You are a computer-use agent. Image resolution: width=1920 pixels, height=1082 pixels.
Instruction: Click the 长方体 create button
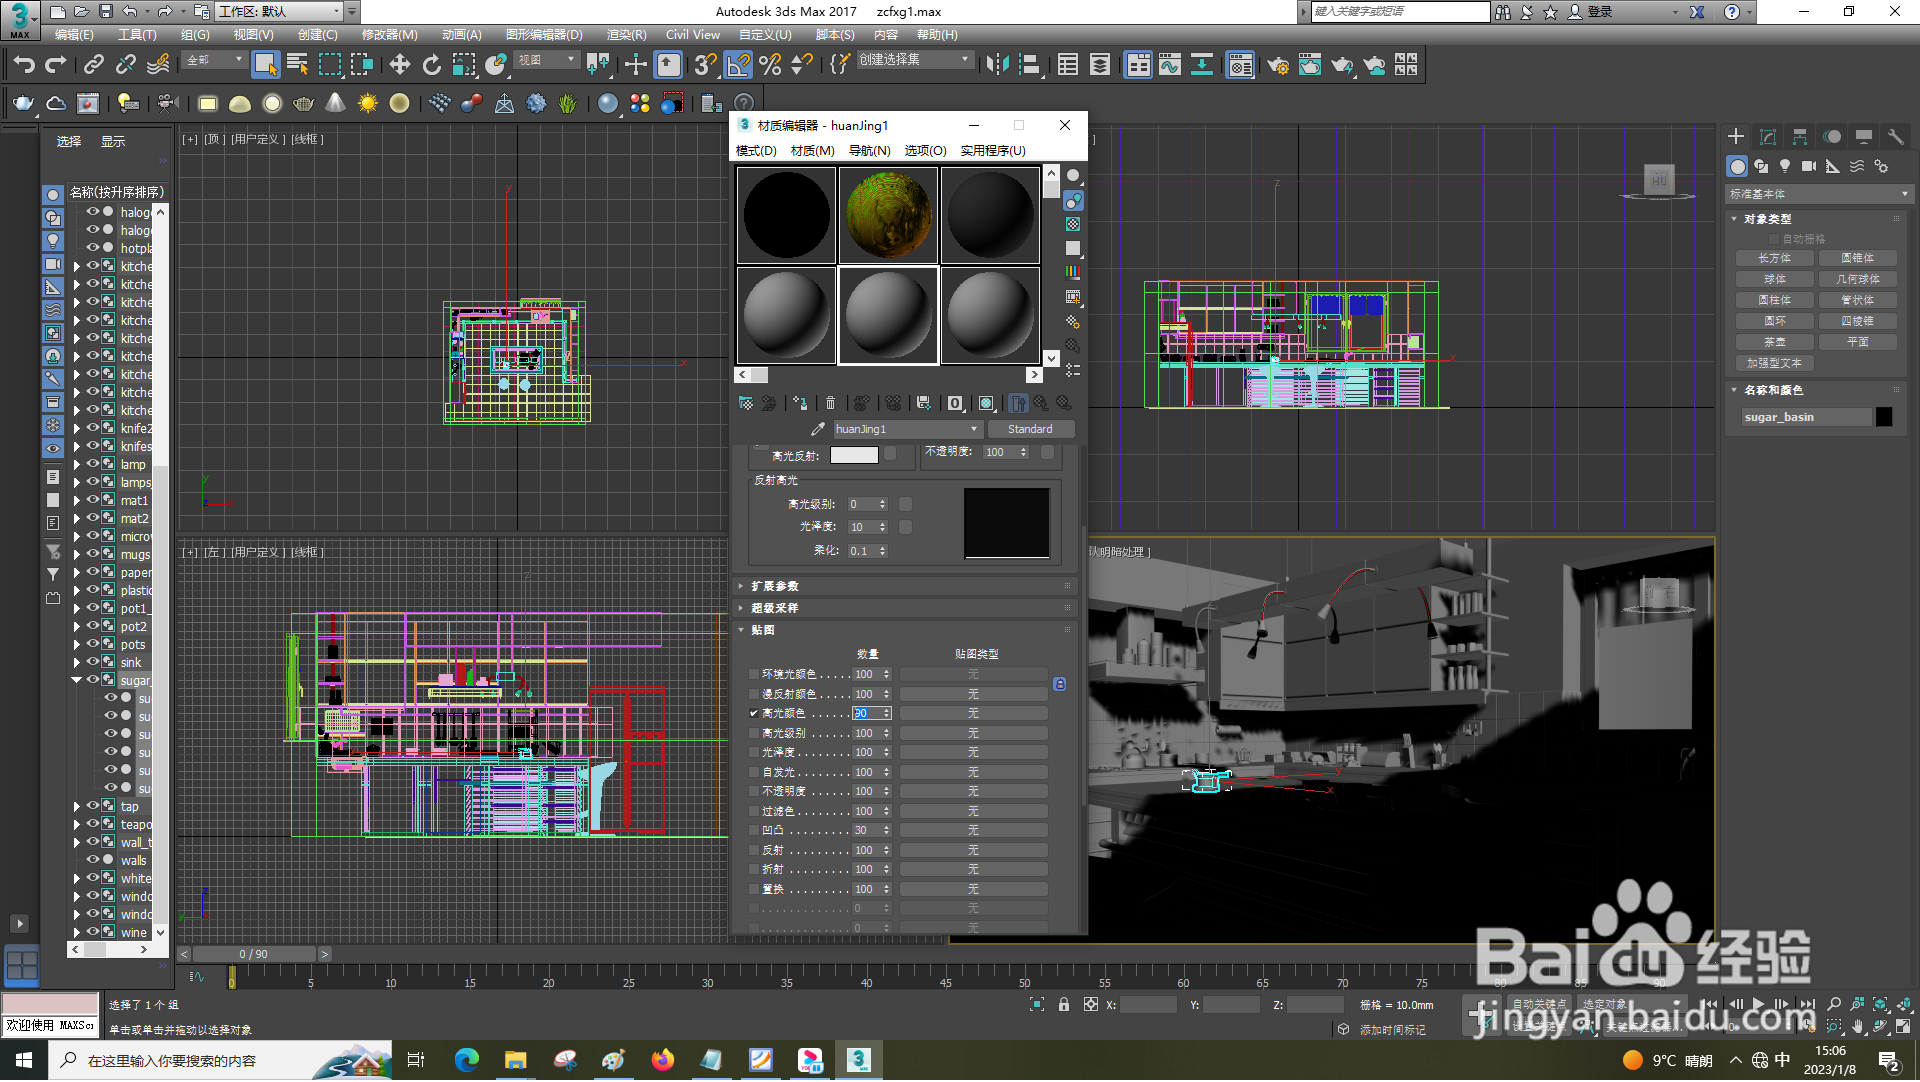tap(1775, 258)
